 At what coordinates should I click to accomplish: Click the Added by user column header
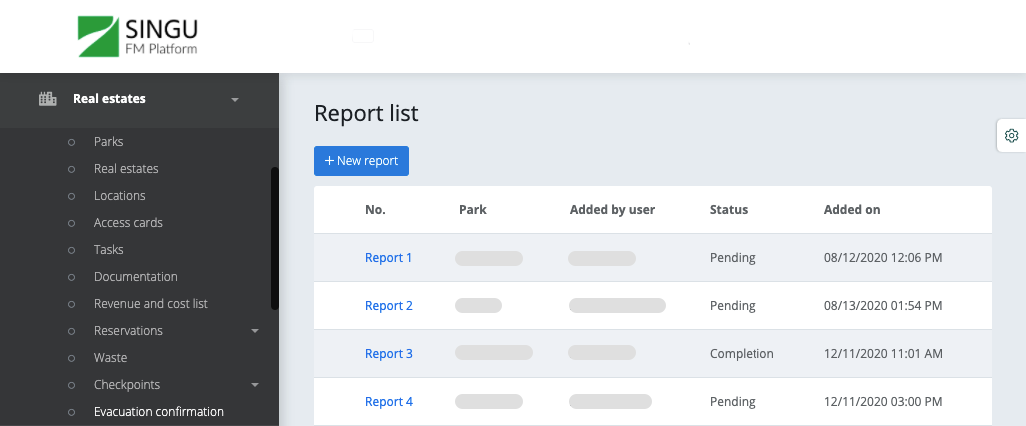(x=612, y=210)
